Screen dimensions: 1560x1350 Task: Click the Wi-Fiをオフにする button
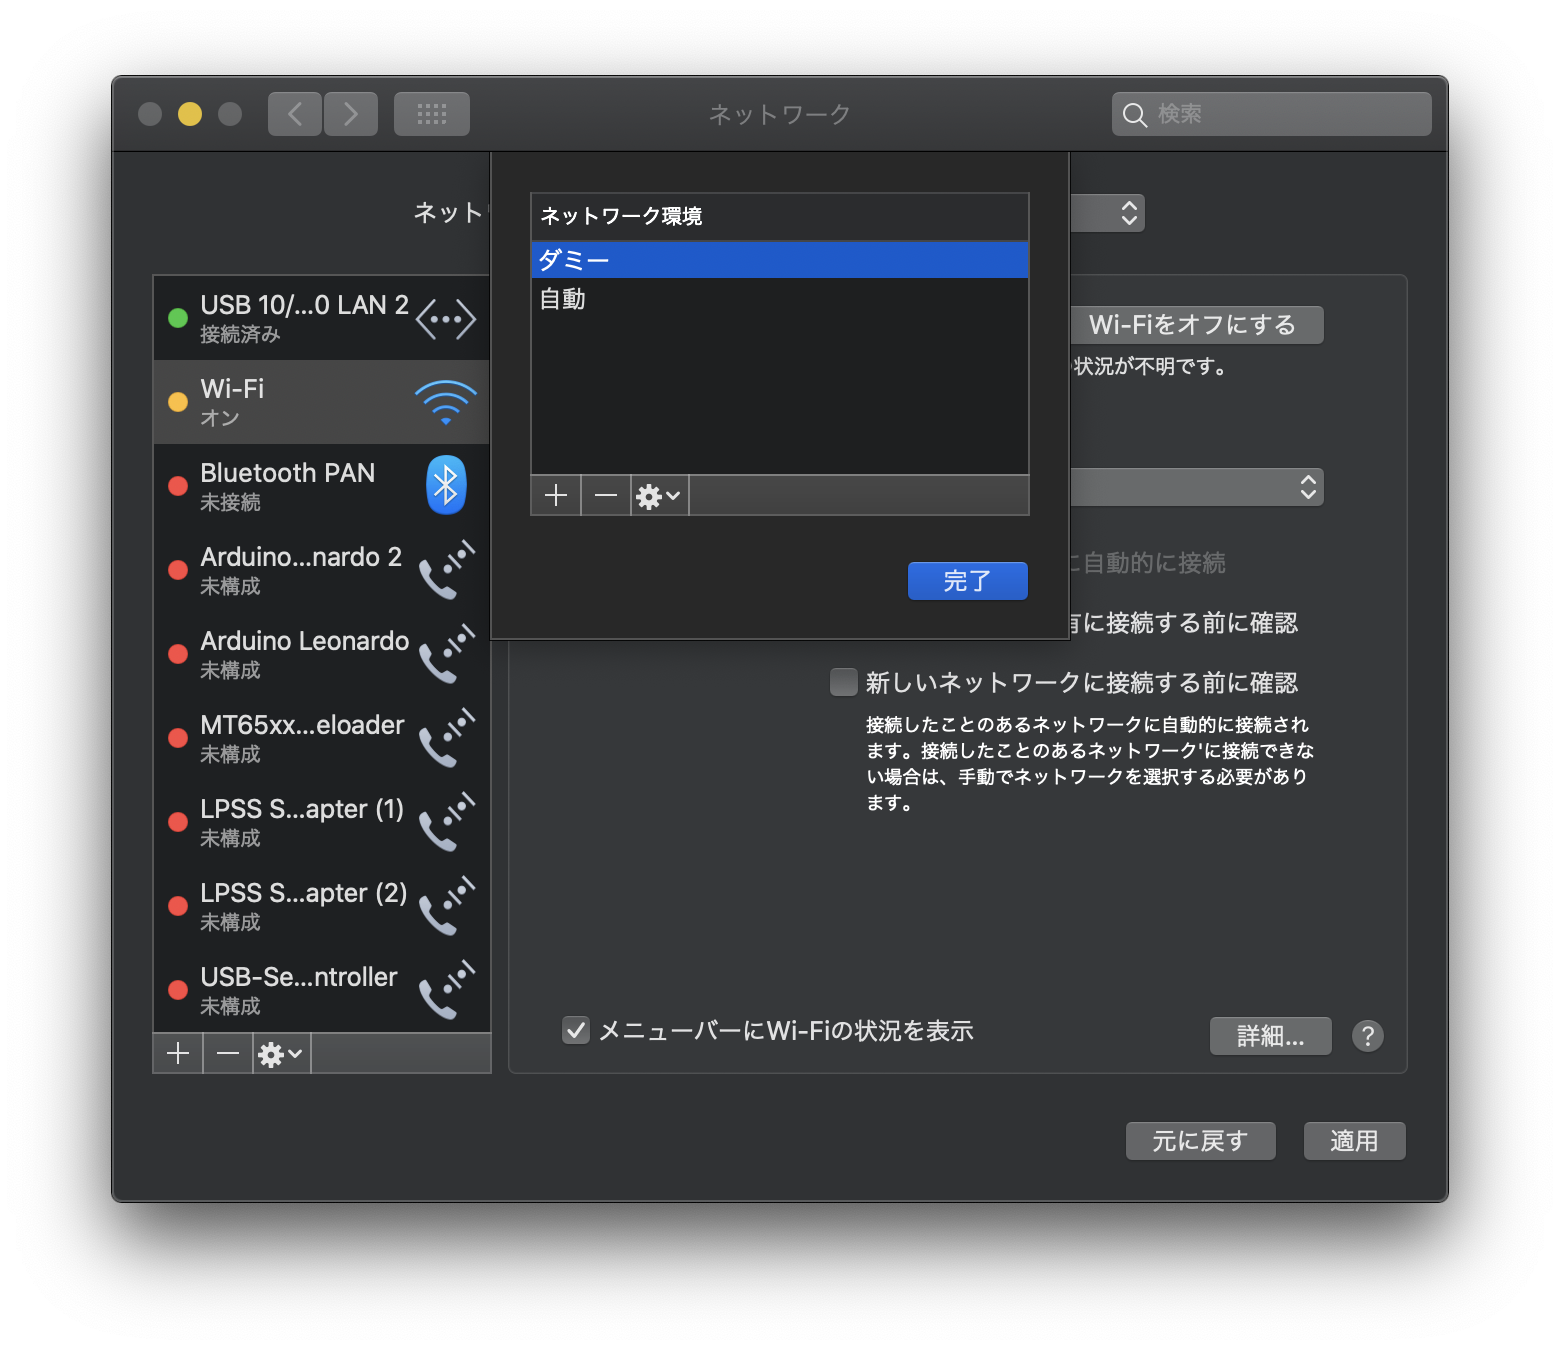[x=1196, y=324]
